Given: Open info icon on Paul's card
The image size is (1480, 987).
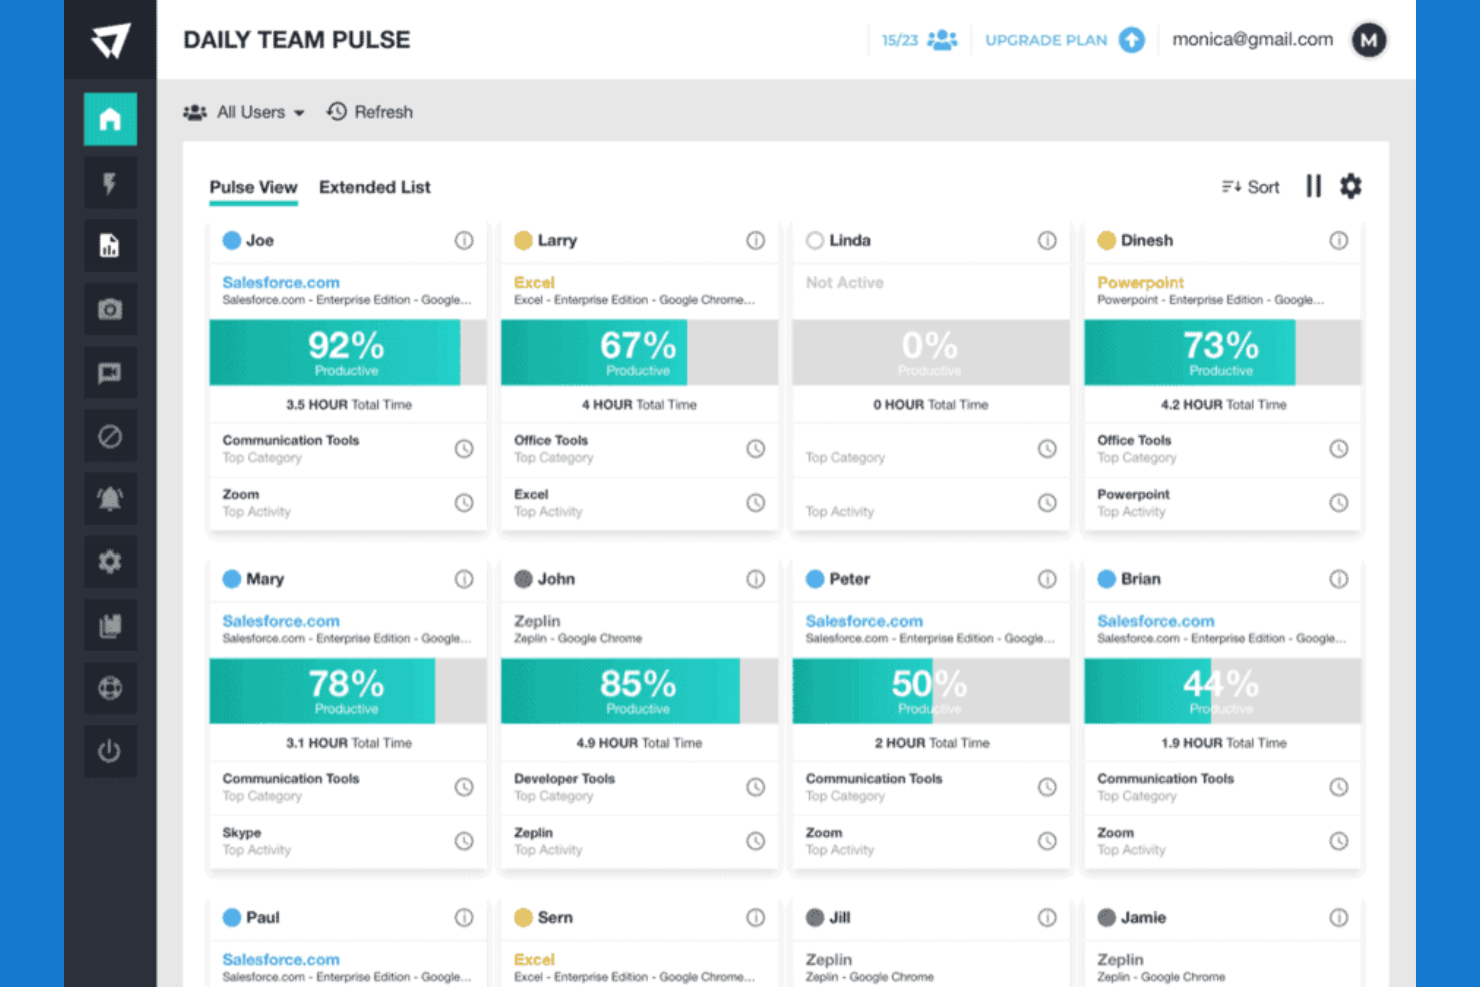Looking at the screenshot, I should (464, 917).
